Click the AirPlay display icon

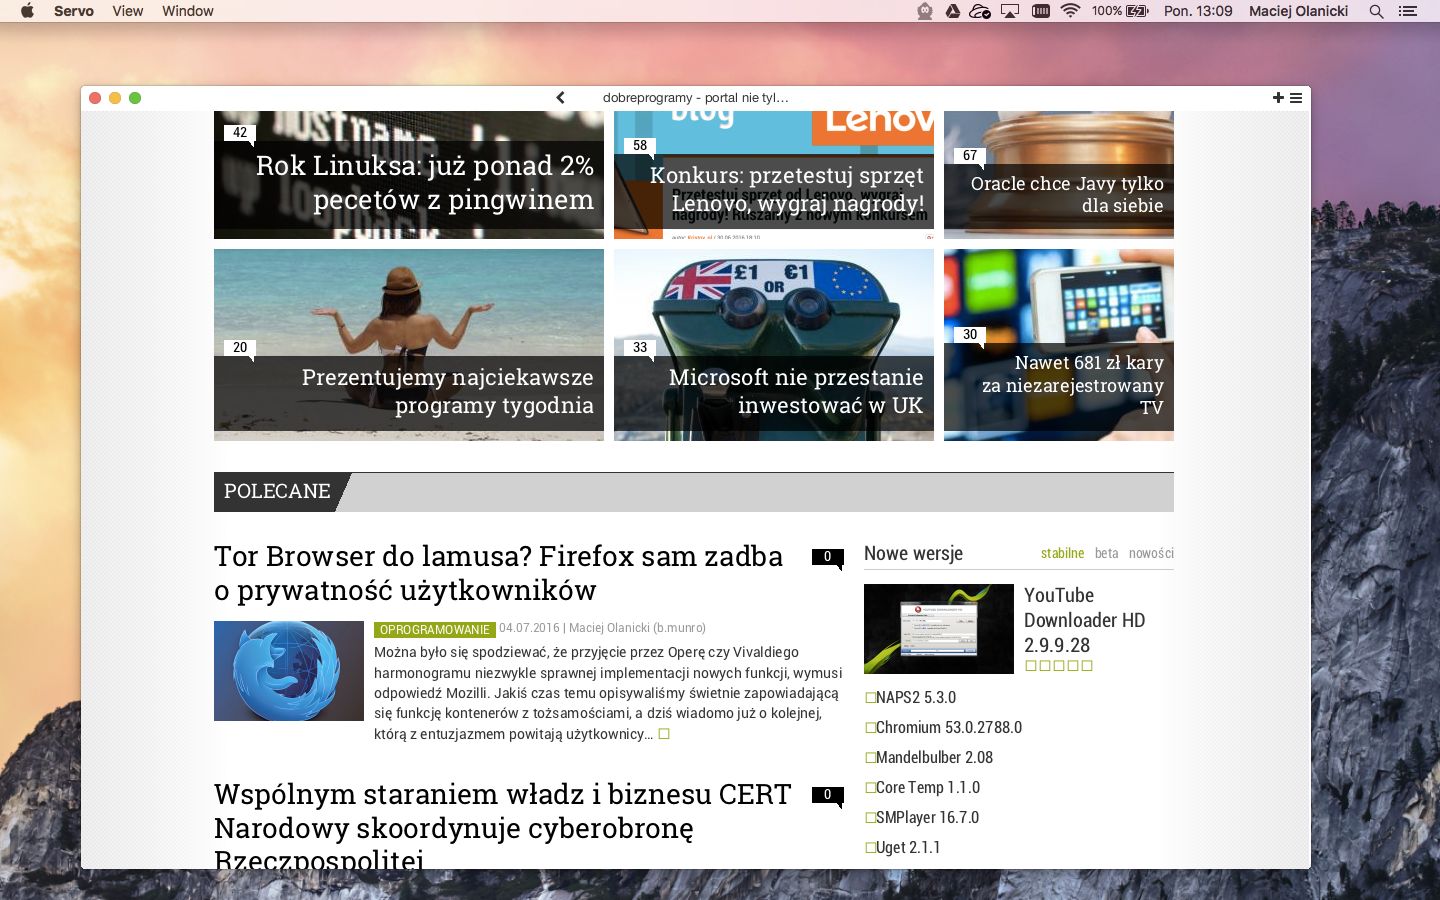(x=1010, y=11)
